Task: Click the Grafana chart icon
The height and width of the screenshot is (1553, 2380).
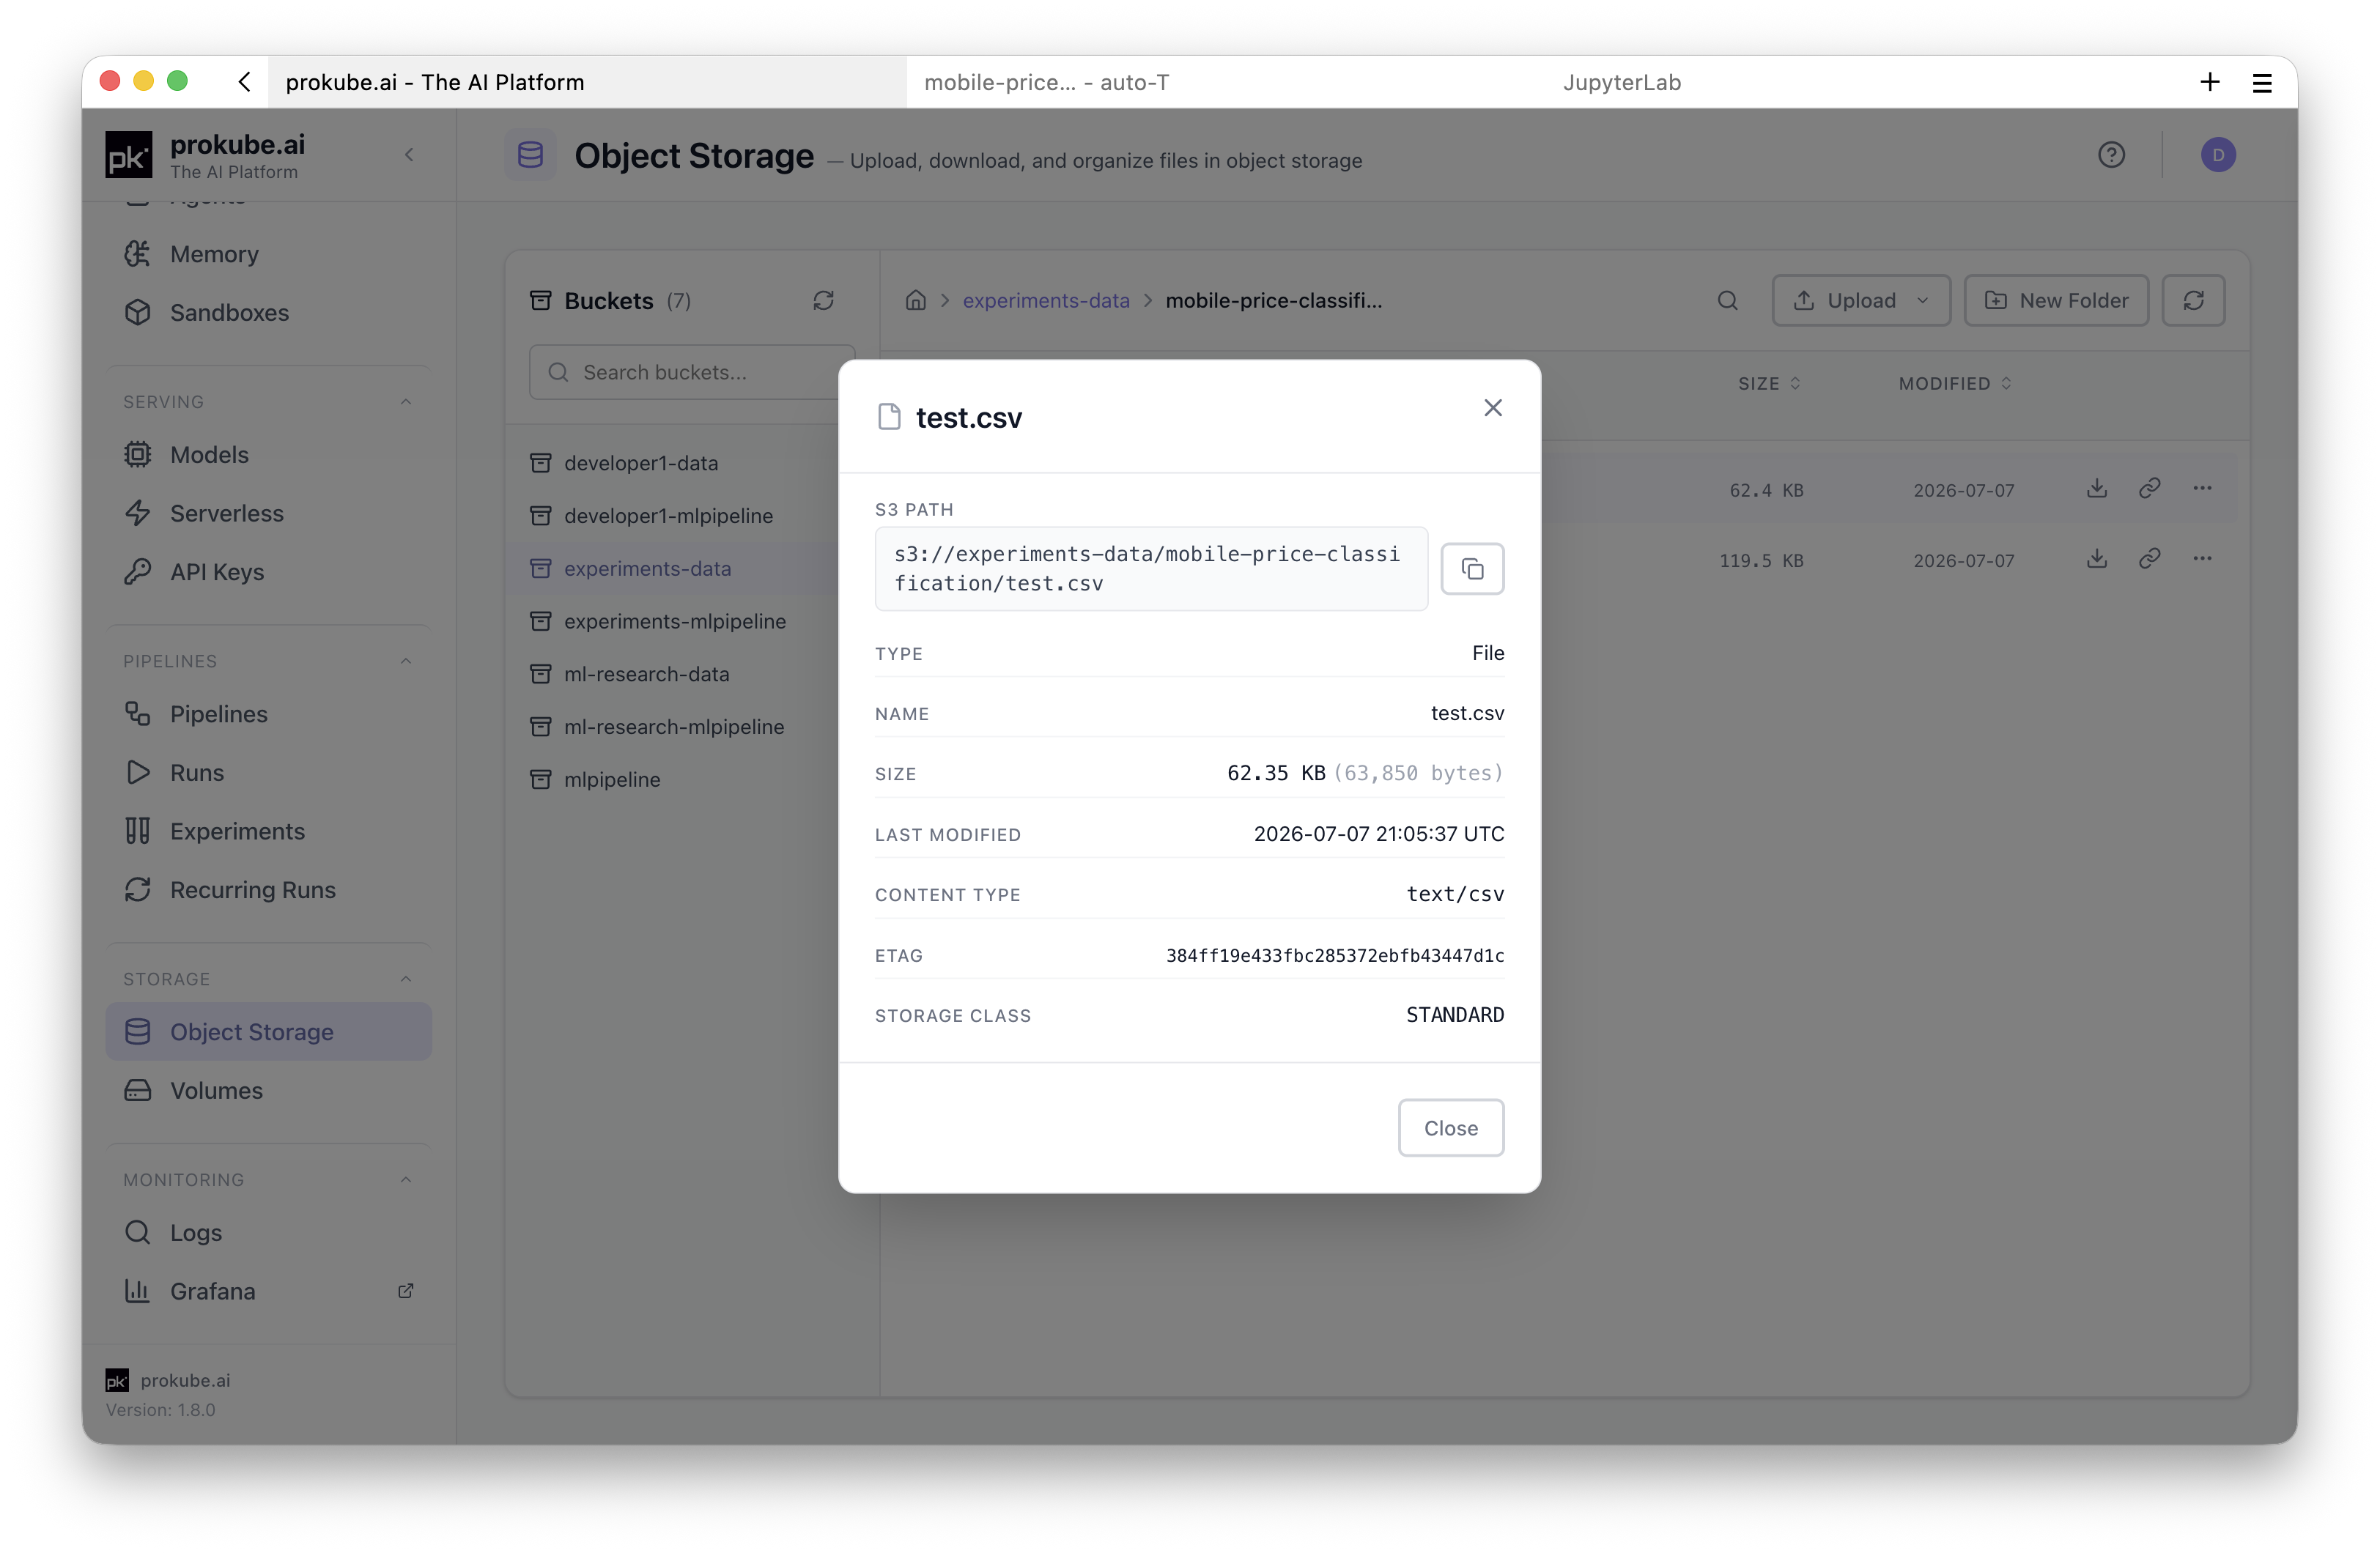Action: [x=138, y=1291]
